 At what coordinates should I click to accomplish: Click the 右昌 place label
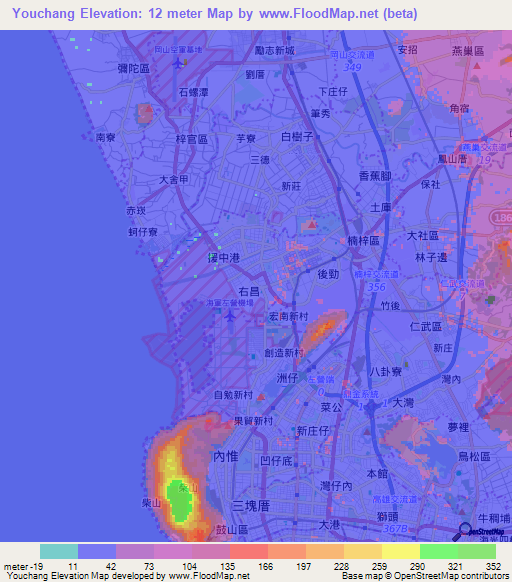(x=249, y=291)
